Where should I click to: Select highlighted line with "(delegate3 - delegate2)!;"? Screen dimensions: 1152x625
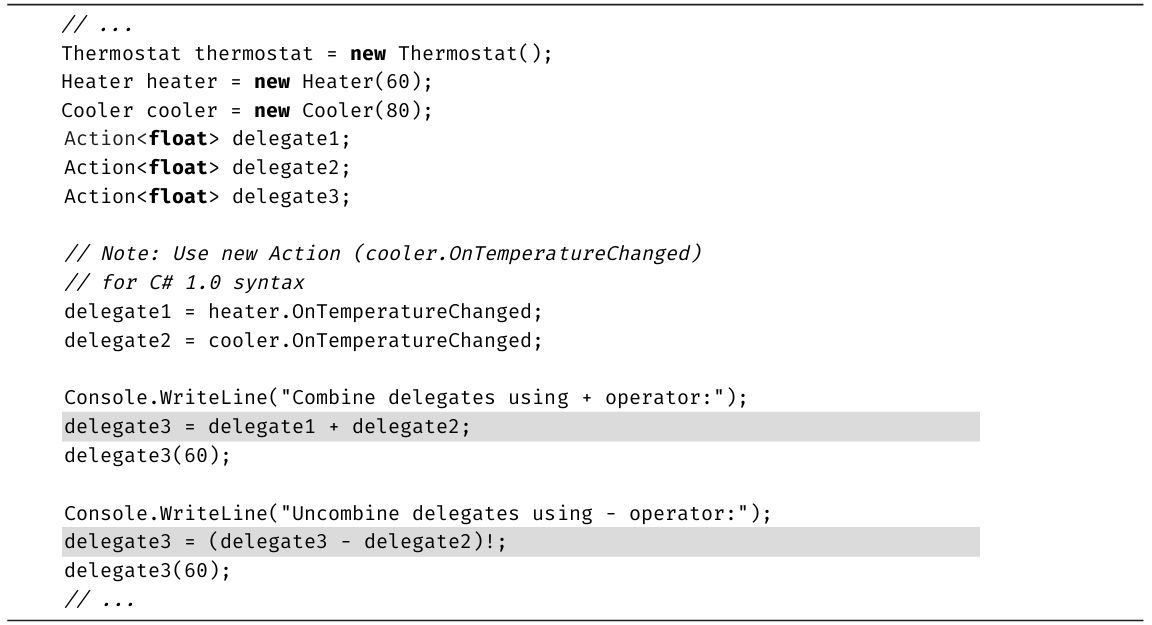tap(290, 543)
